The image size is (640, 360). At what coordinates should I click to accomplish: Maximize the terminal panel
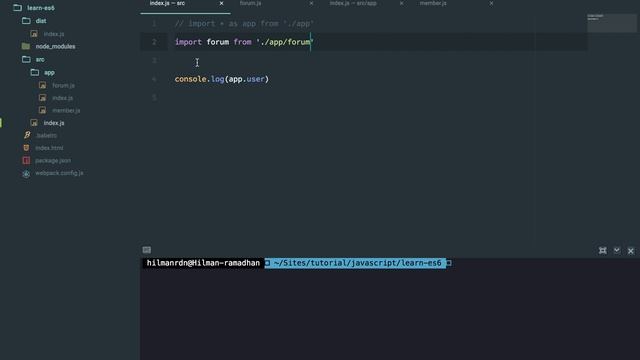pyautogui.click(x=602, y=251)
